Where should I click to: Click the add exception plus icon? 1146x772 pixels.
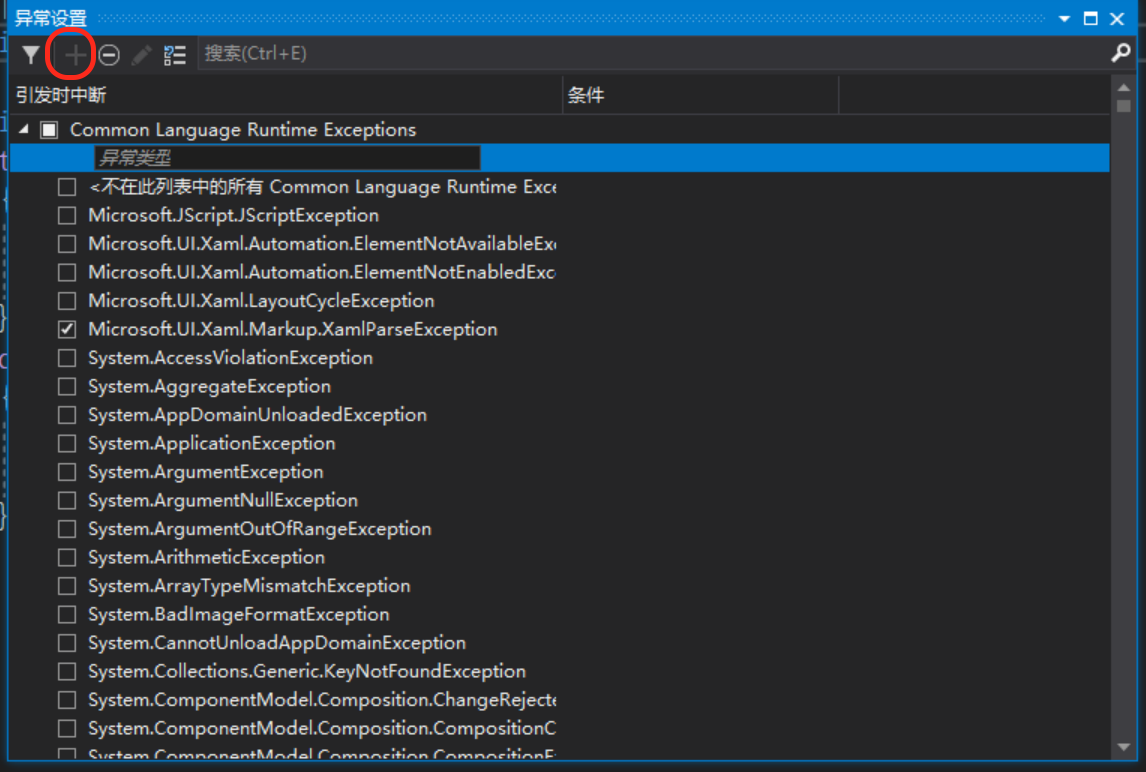tap(75, 55)
